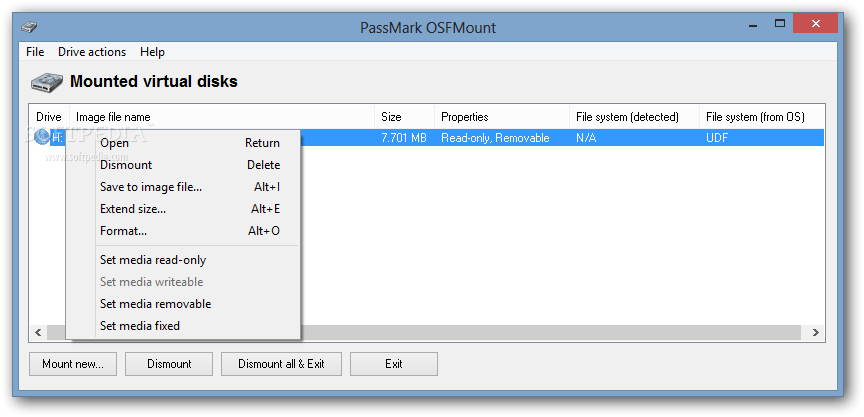The height and width of the screenshot is (417, 864).
Task: Set media read-only via context menu
Action: [153, 260]
